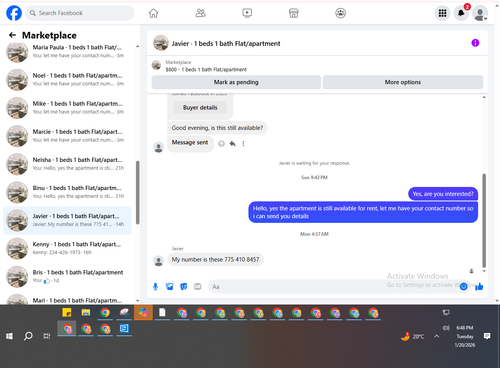Open Windows Start button
The height and width of the screenshot is (368, 500).
pos(9,336)
